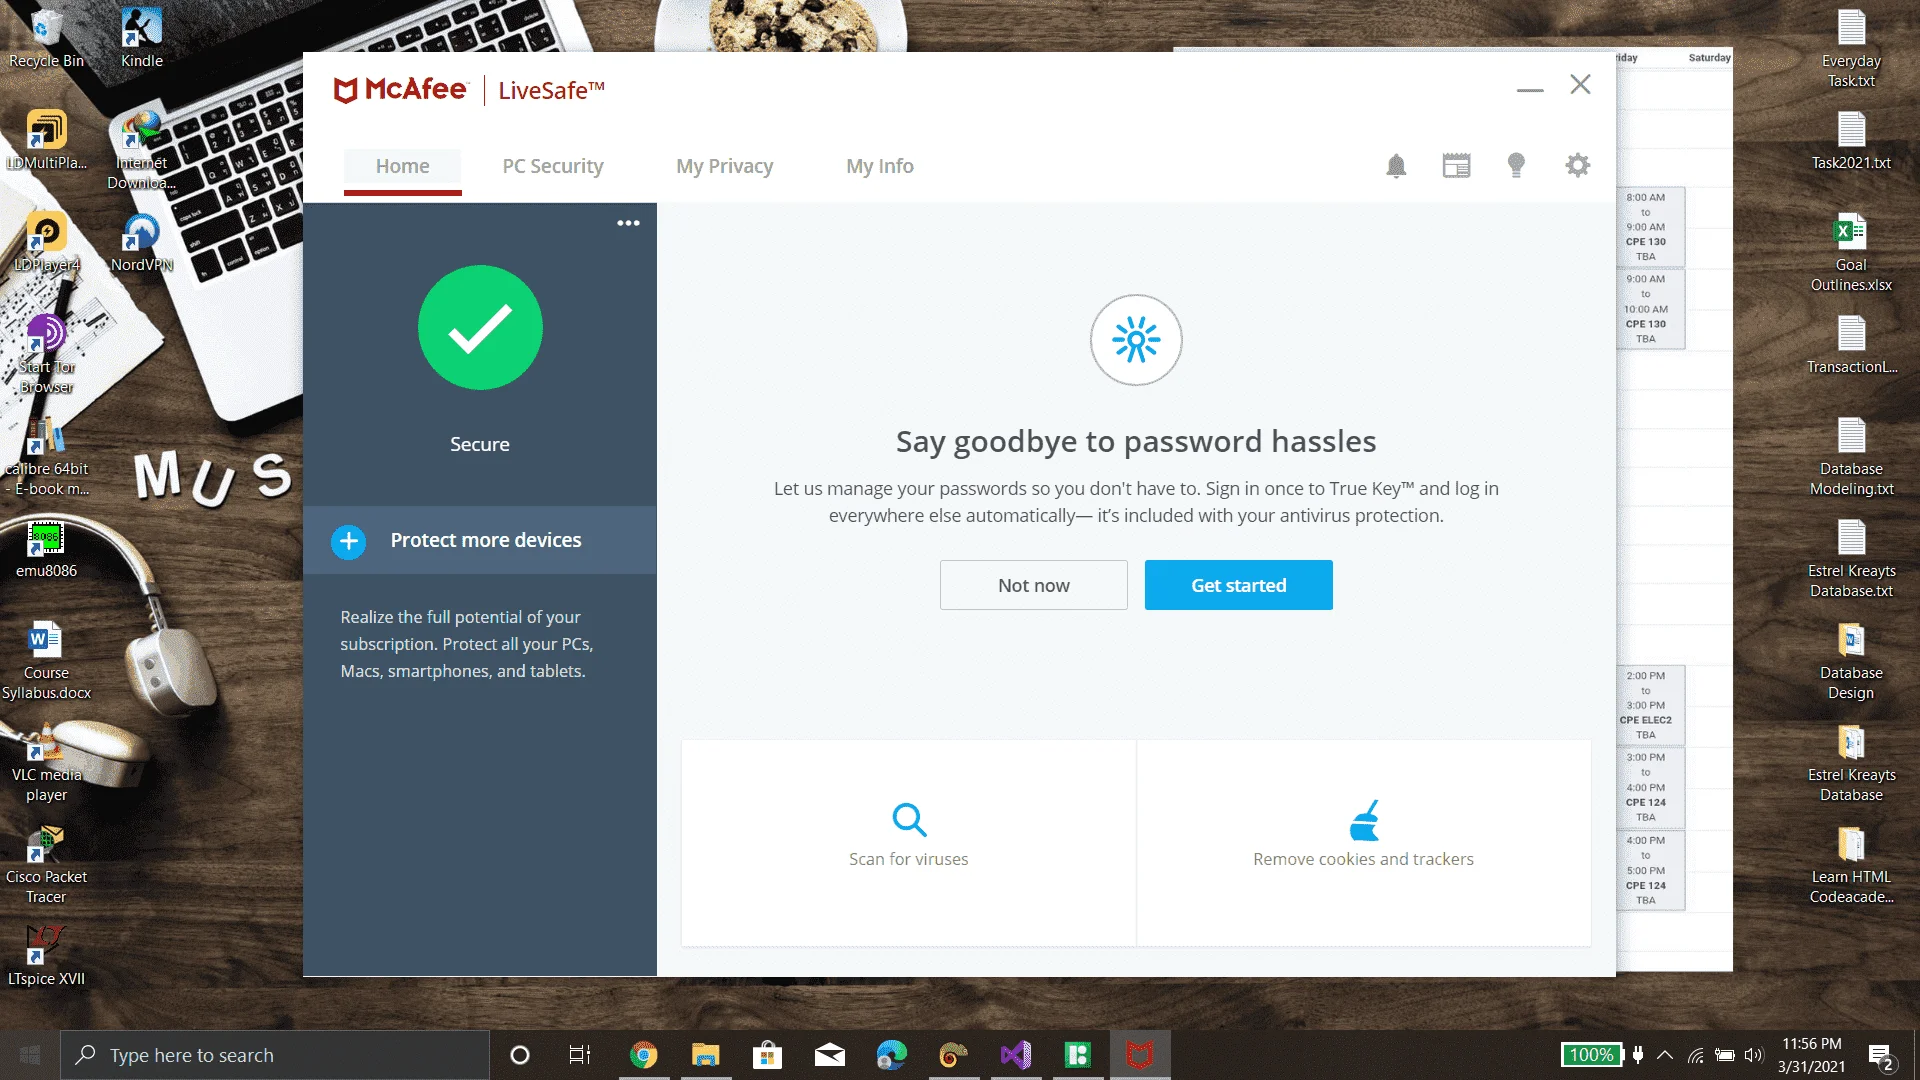The width and height of the screenshot is (1920, 1080).
Task: Open Microsoft Store from taskbar
Action: coord(768,1055)
